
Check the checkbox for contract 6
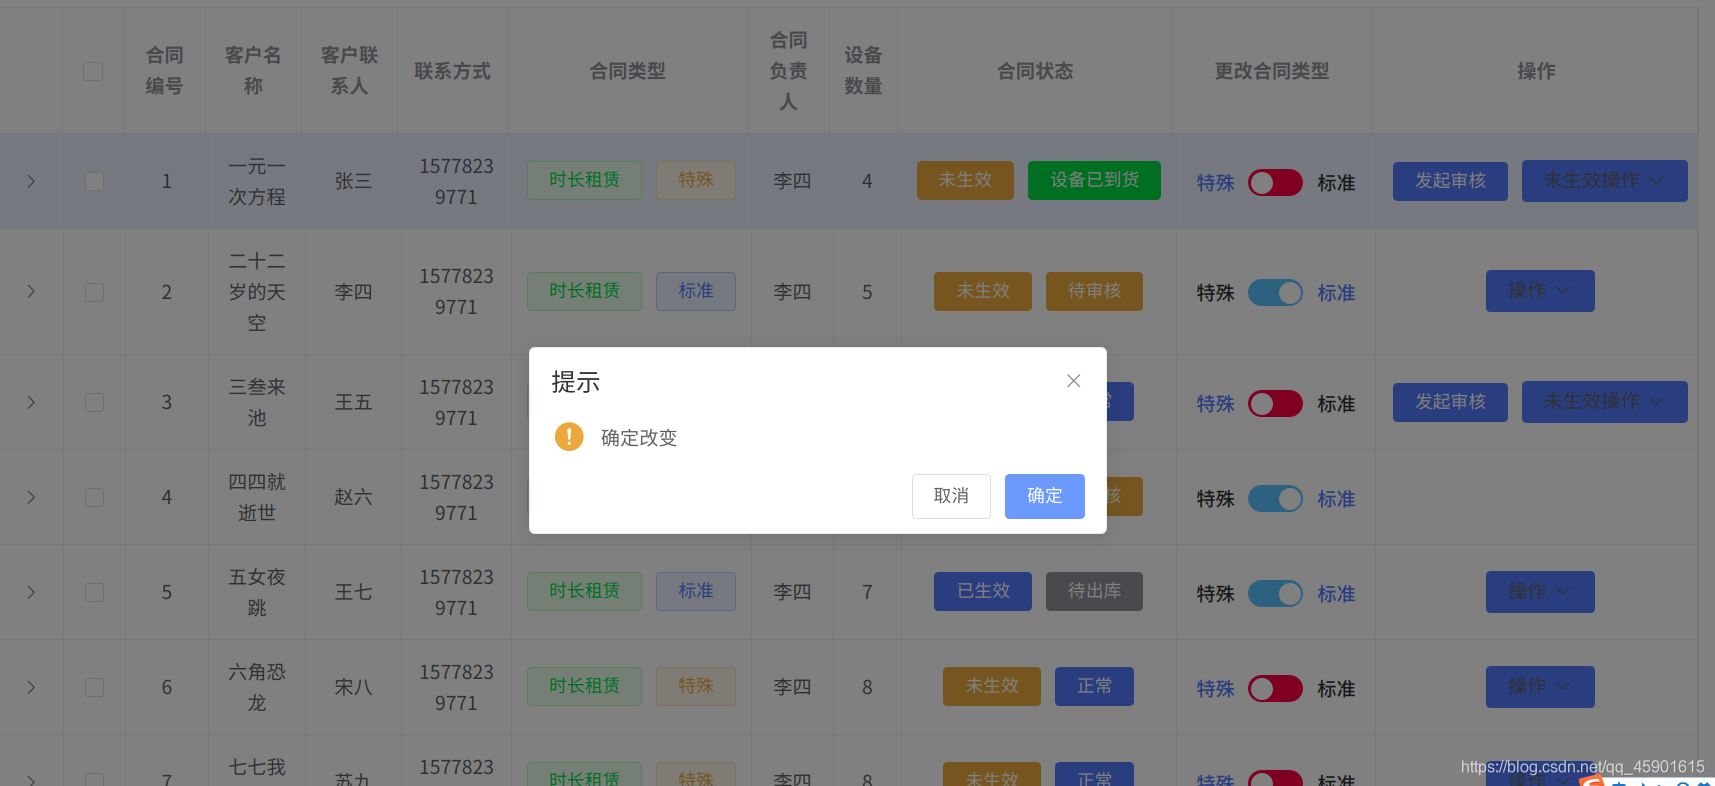tap(94, 687)
